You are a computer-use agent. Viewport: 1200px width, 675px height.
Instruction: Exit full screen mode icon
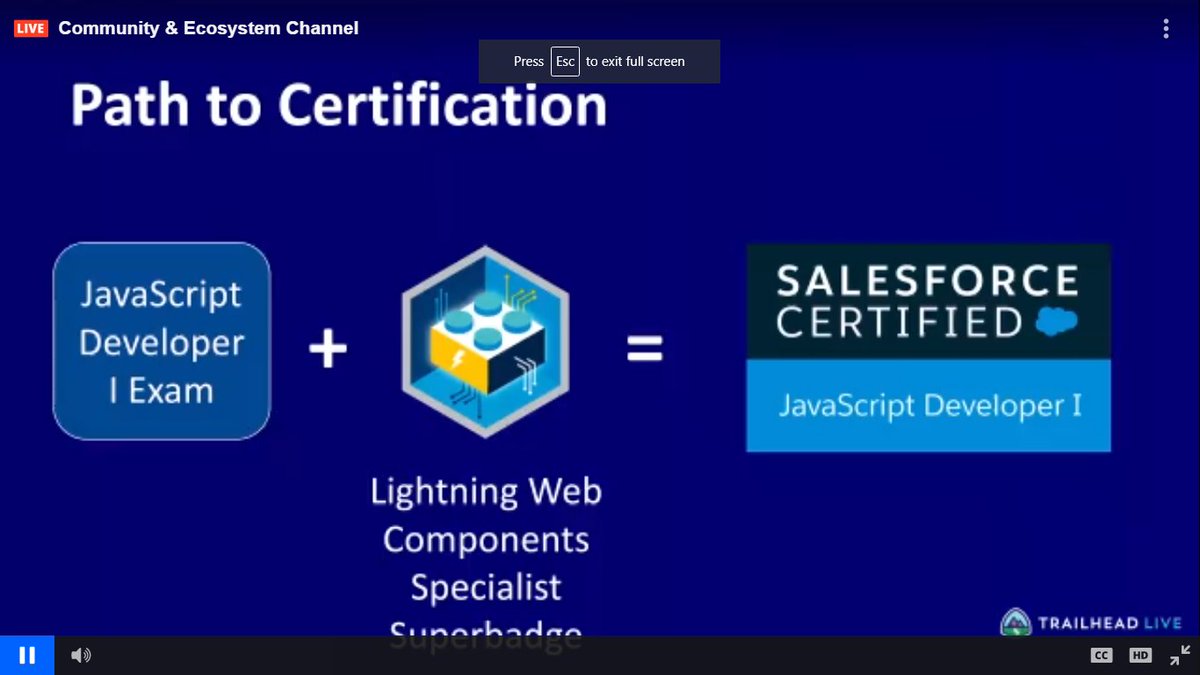click(1181, 656)
